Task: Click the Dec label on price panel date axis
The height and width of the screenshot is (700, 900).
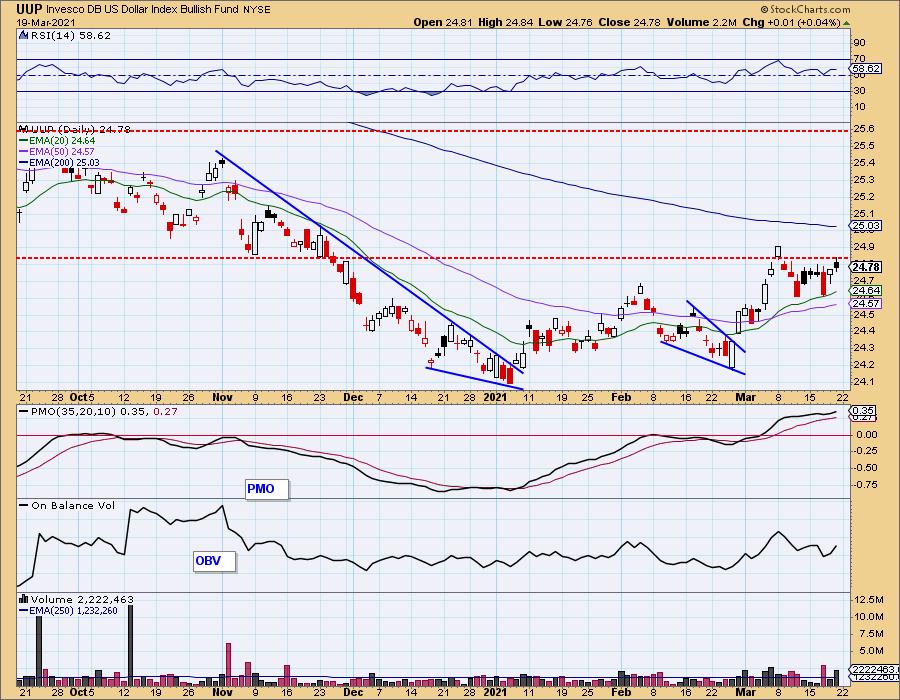Action: pos(353,398)
